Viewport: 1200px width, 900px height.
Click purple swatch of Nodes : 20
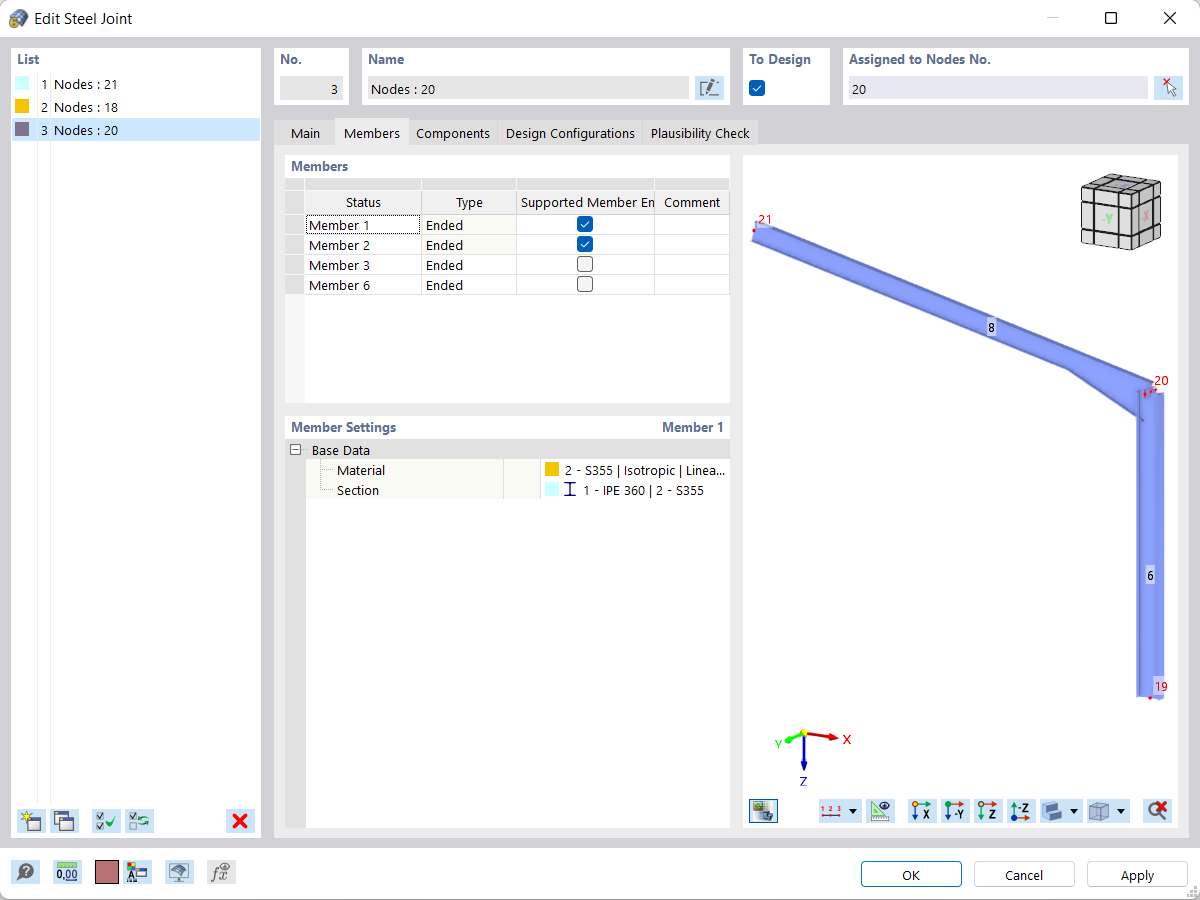coord(22,129)
